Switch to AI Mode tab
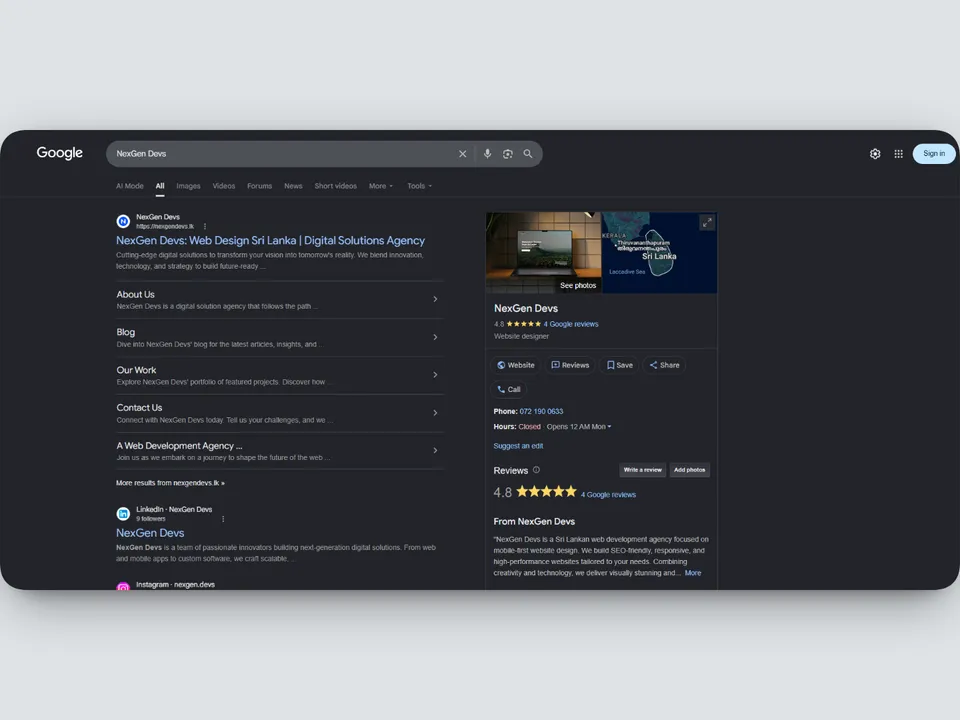The image size is (960, 720). pos(130,186)
